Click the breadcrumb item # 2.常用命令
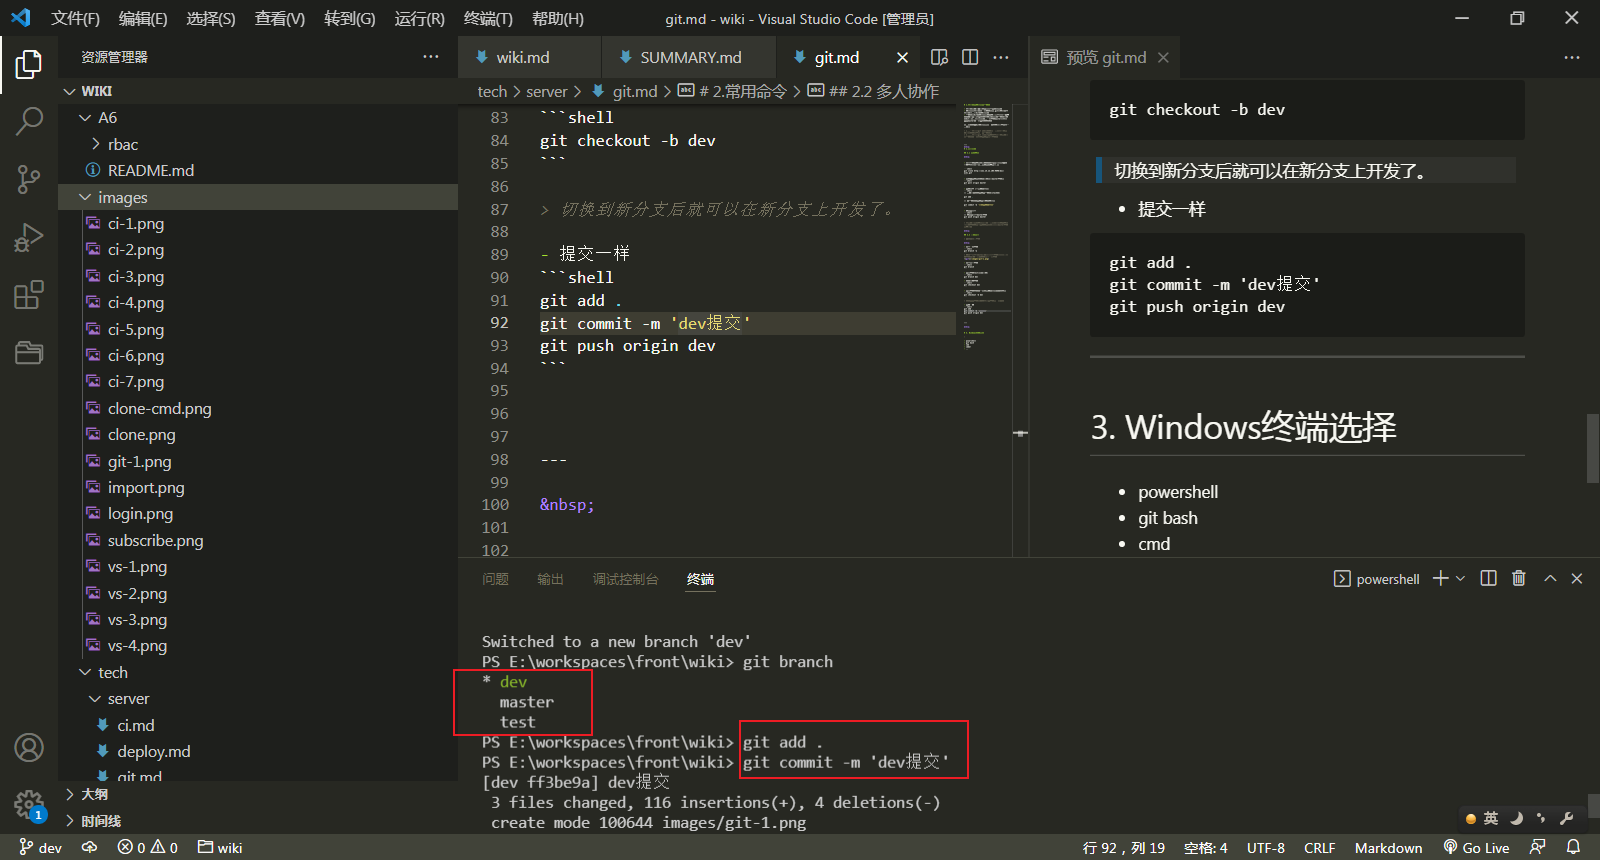The height and width of the screenshot is (860, 1600). pyautogui.click(x=733, y=91)
